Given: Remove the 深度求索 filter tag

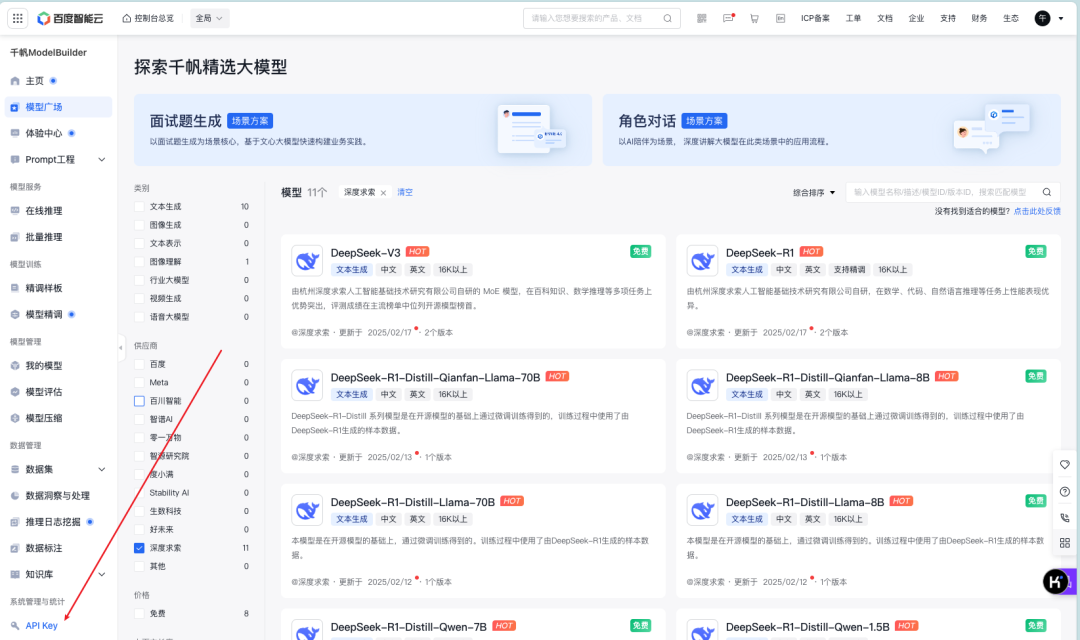Looking at the screenshot, I should (x=384, y=193).
